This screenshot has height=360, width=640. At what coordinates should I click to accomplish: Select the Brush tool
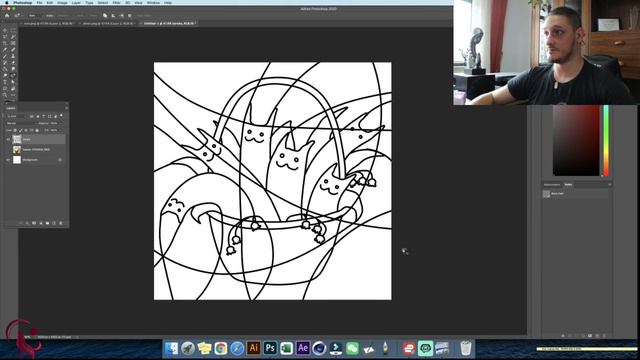coord(4,56)
